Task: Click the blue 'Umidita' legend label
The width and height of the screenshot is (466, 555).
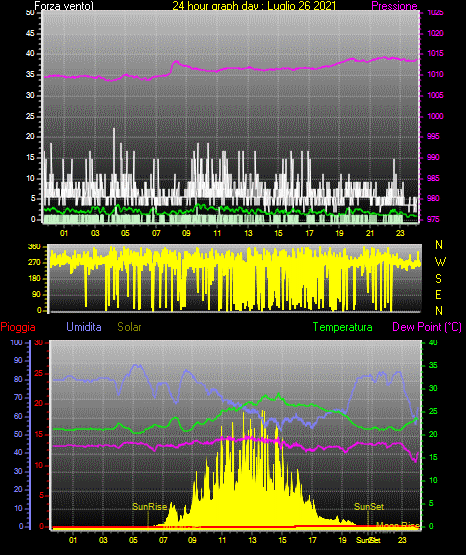Action: point(84,327)
